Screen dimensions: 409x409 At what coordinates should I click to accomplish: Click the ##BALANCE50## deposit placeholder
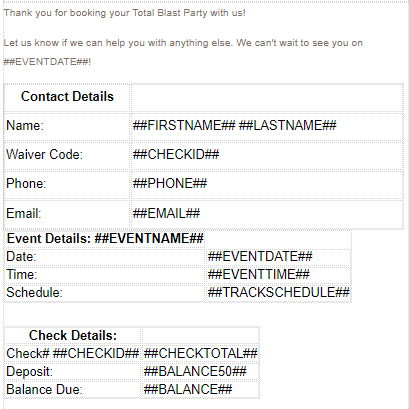coord(195,372)
